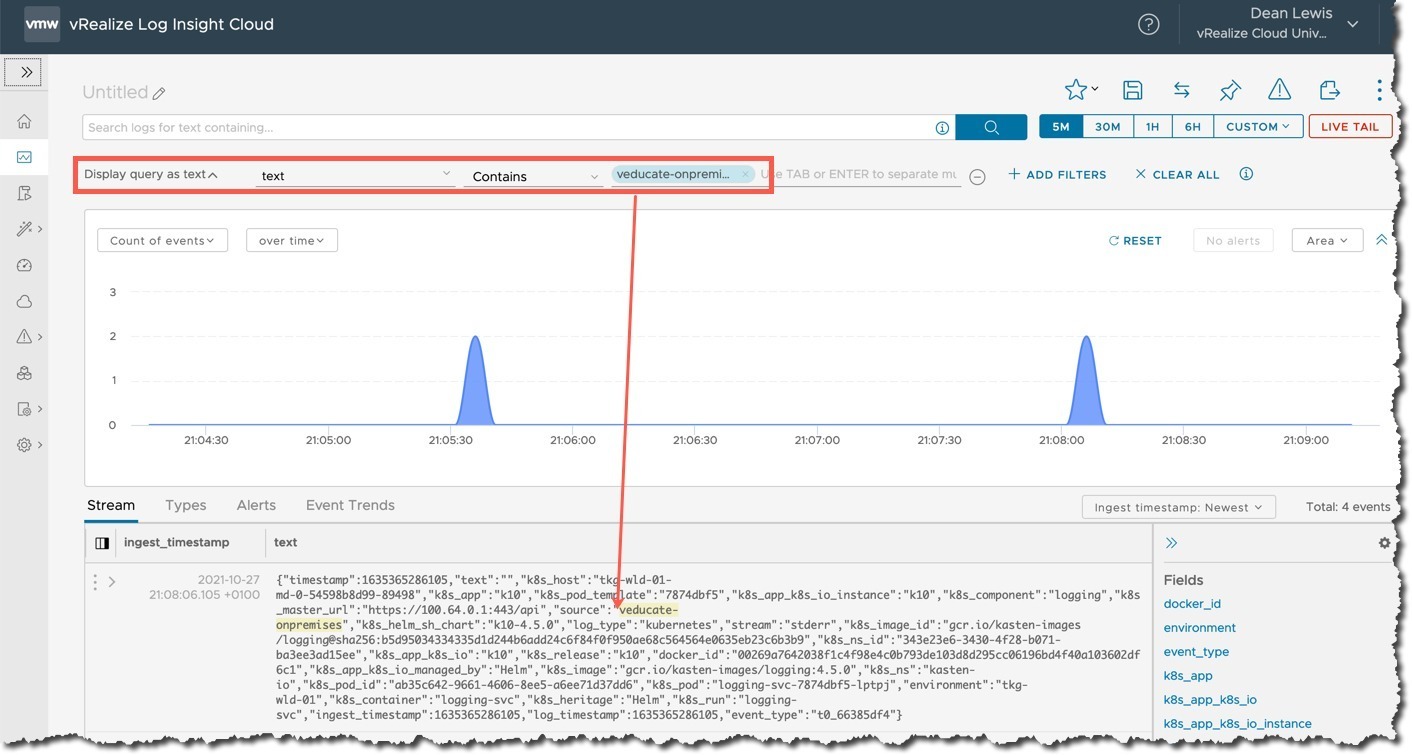Collapse the Fields panel chevron
This screenshot has height=755, width=1412.
(1172, 543)
